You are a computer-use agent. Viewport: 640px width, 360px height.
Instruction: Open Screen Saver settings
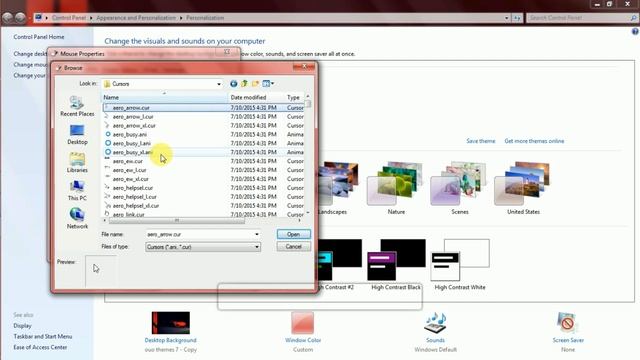click(568, 331)
